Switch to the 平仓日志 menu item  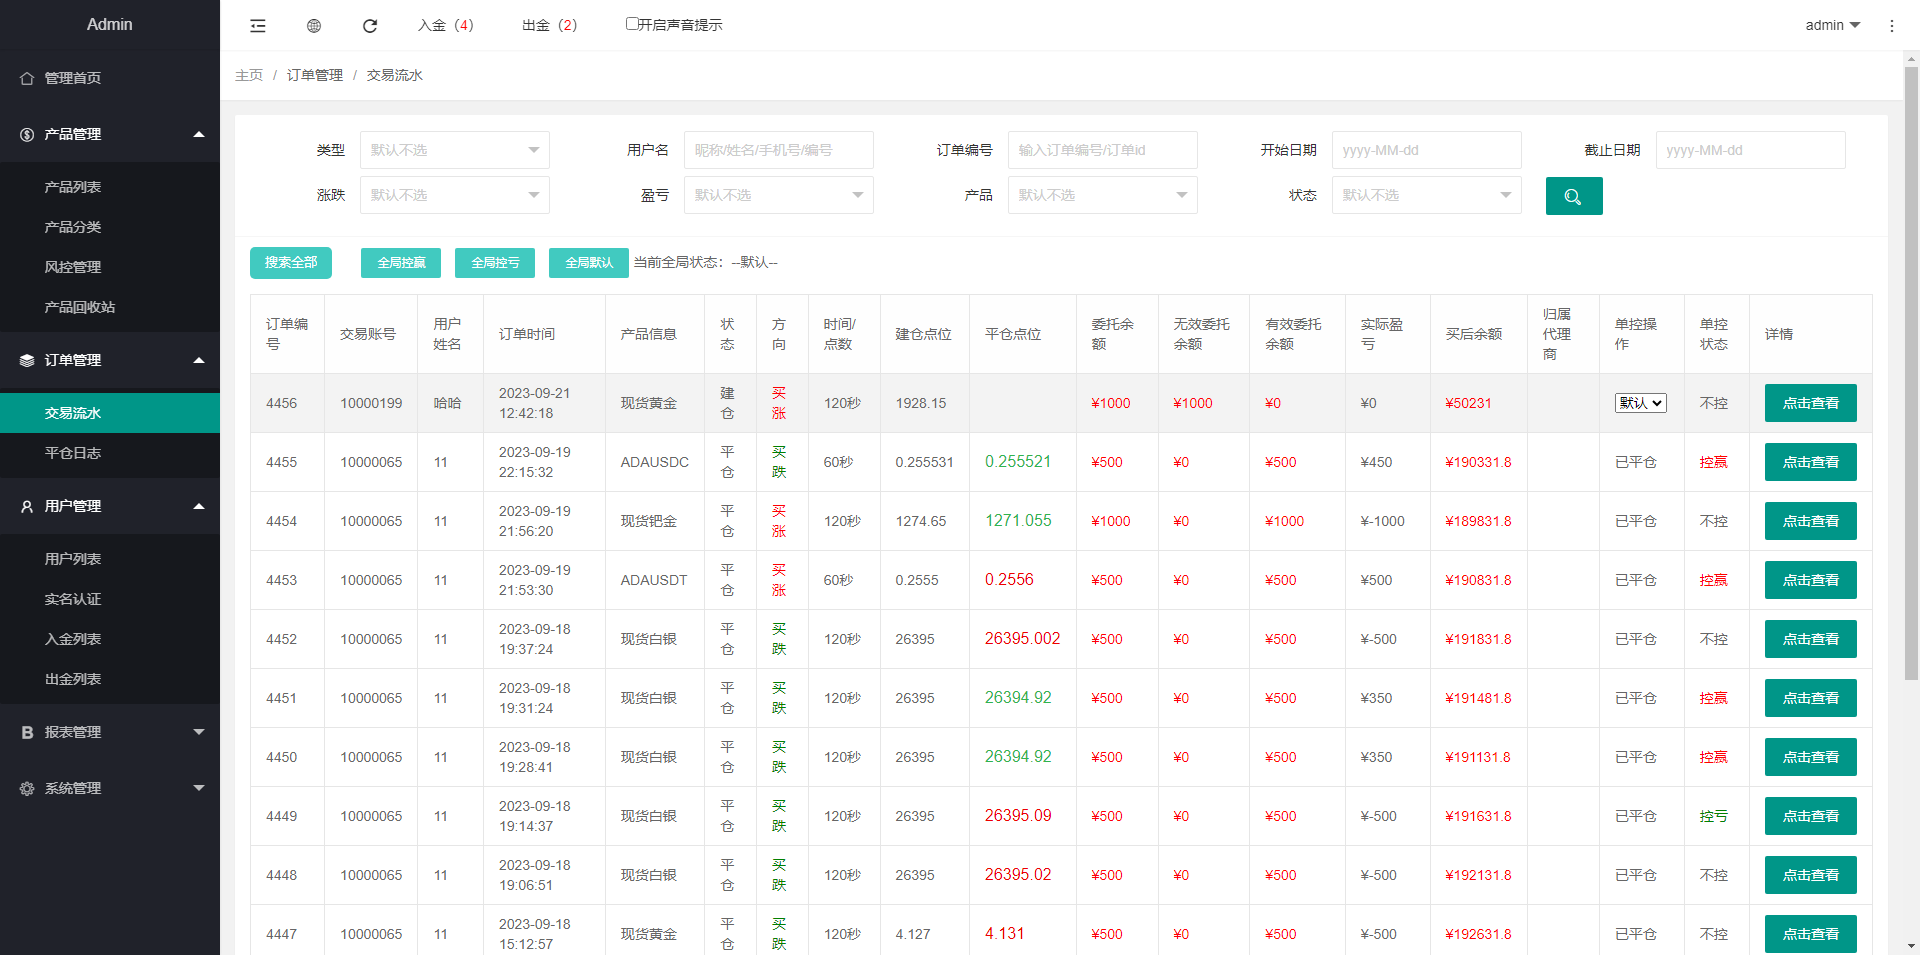coord(73,452)
